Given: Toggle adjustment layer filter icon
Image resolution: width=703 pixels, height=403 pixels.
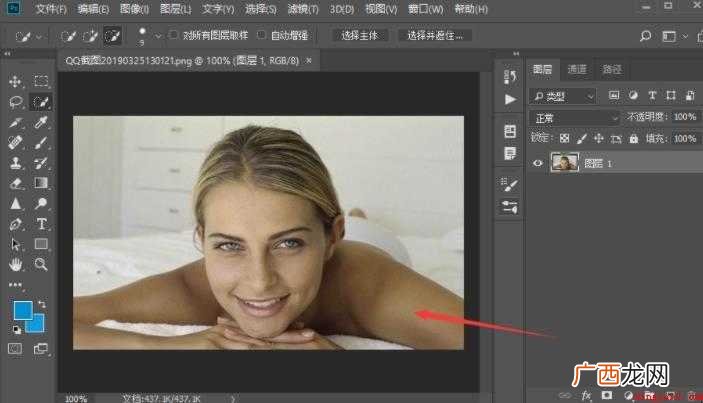Looking at the screenshot, I should [633, 95].
